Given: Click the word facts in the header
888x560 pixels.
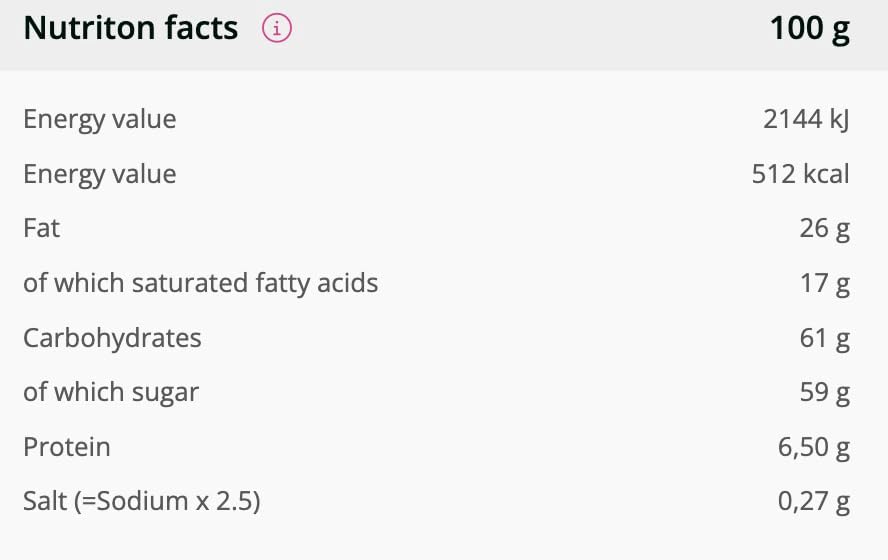Looking at the screenshot, I should 197,29.
